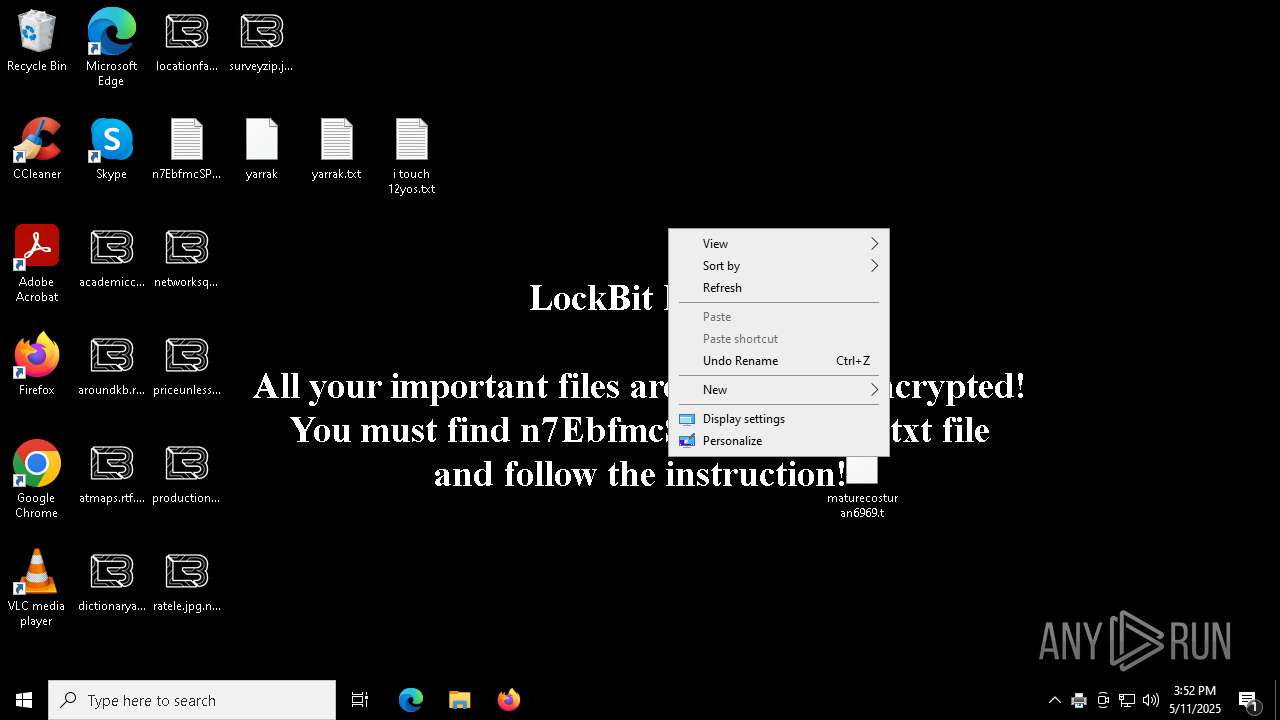
Task: Click the printer tray icon
Action: point(1079,700)
